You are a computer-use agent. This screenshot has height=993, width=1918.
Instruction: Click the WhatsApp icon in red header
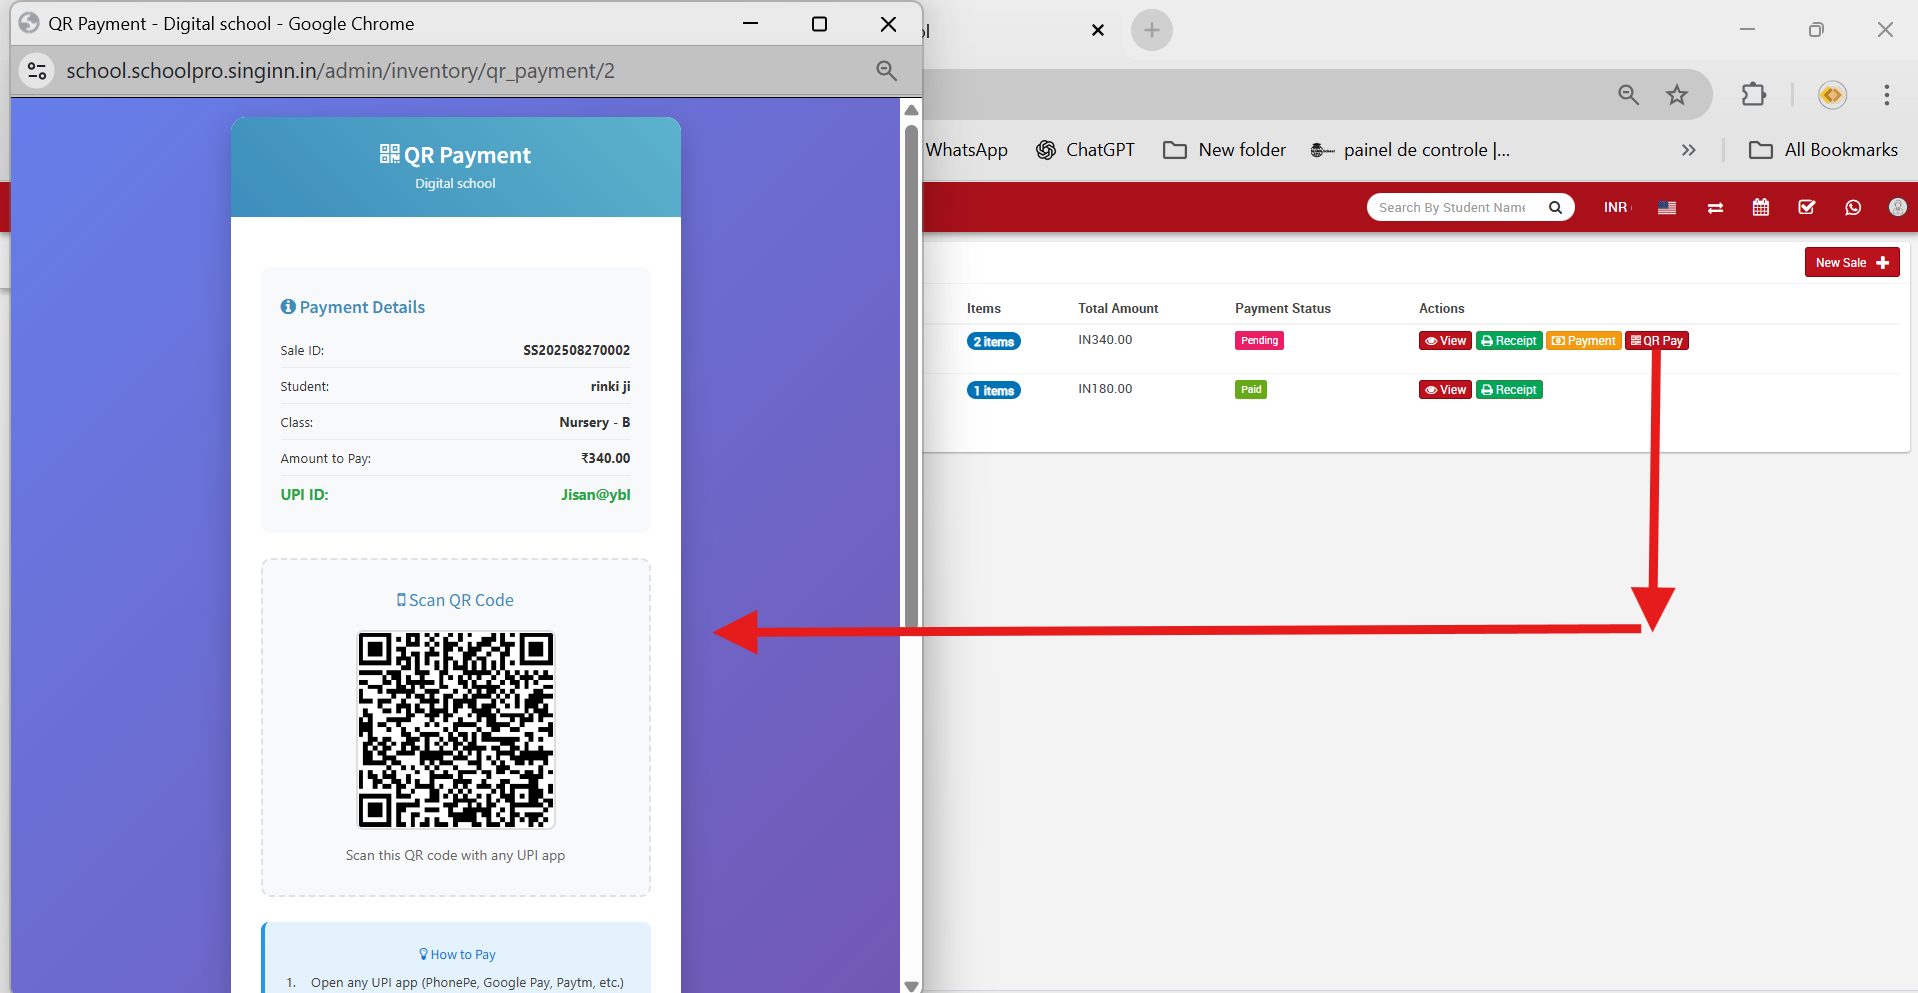click(x=1853, y=207)
